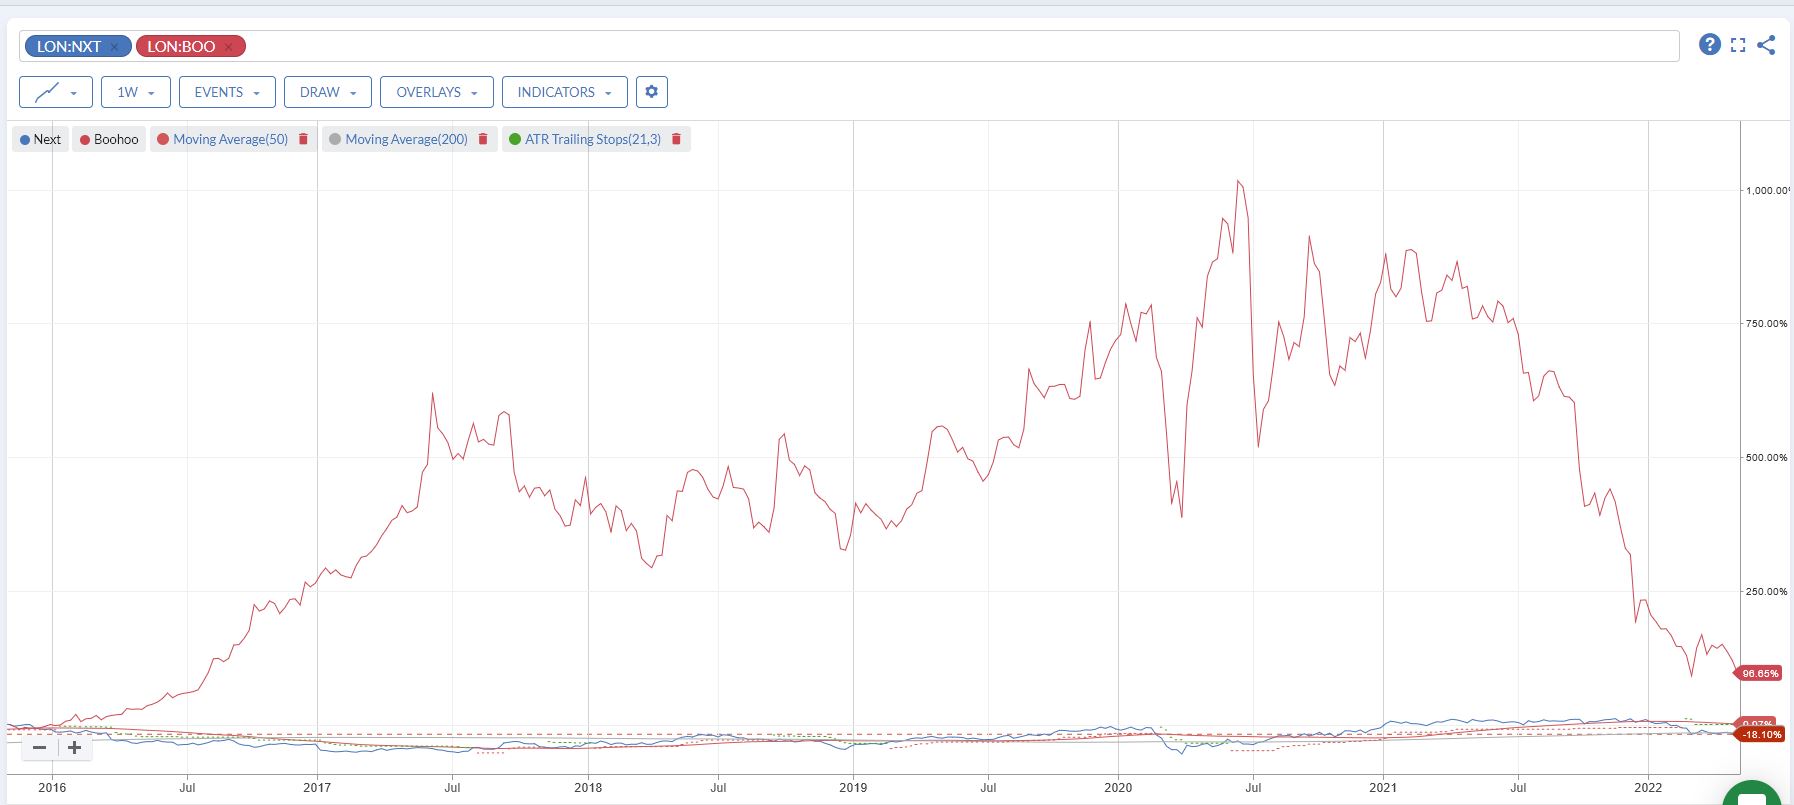This screenshot has width=1794, height=805.
Task: Open the chart type dropdown
Action: pyautogui.click(x=56, y=92)
